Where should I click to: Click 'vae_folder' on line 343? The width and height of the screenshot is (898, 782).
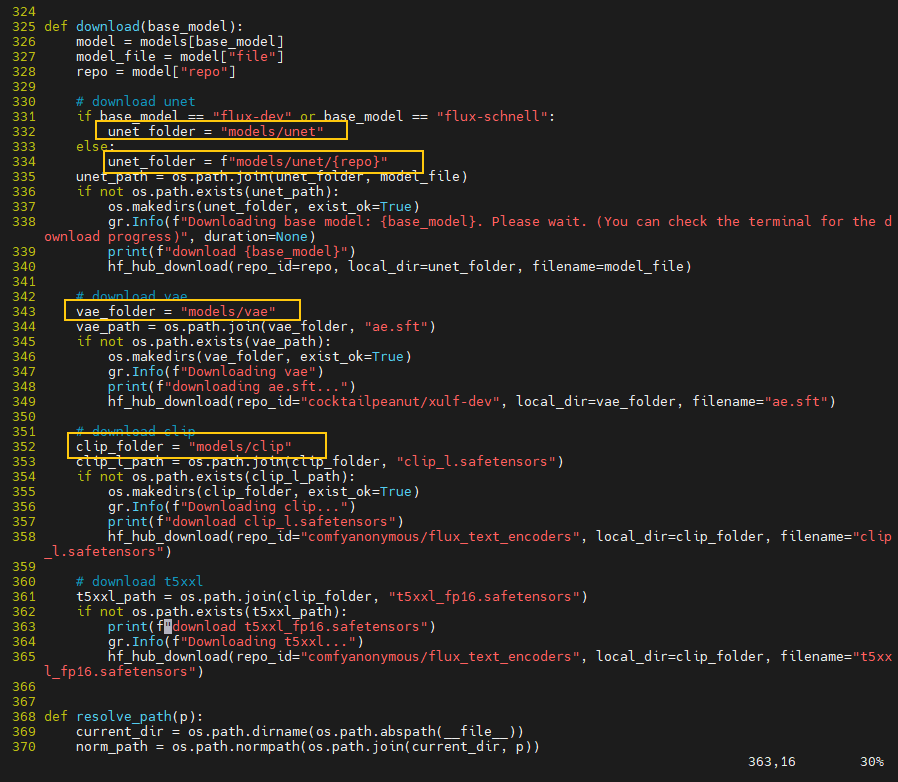116,311
